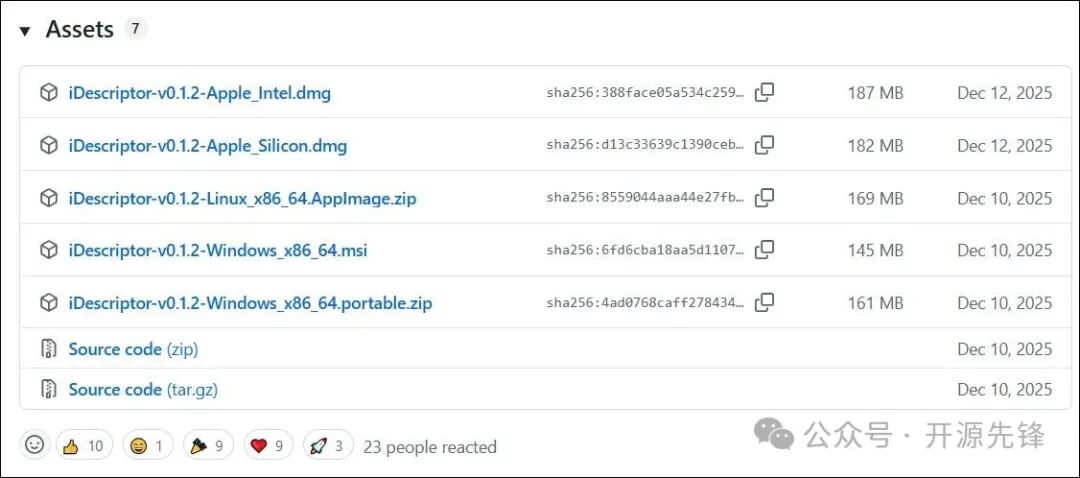Copy sha256 hash for Windows msi file
This screenshot has height=478, width=1080.
click(764, 250)
